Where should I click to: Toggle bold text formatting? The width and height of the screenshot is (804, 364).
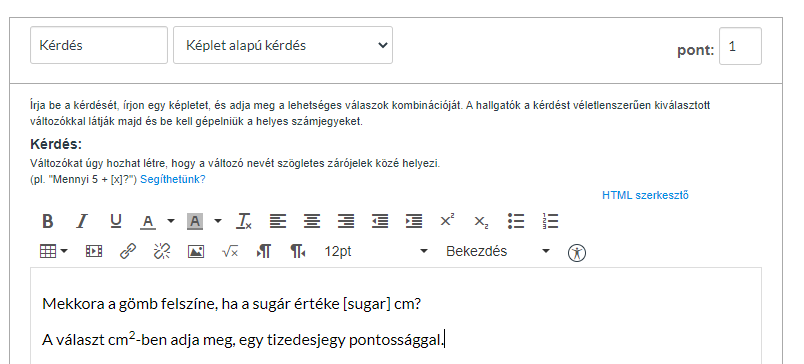coord(48,221)
